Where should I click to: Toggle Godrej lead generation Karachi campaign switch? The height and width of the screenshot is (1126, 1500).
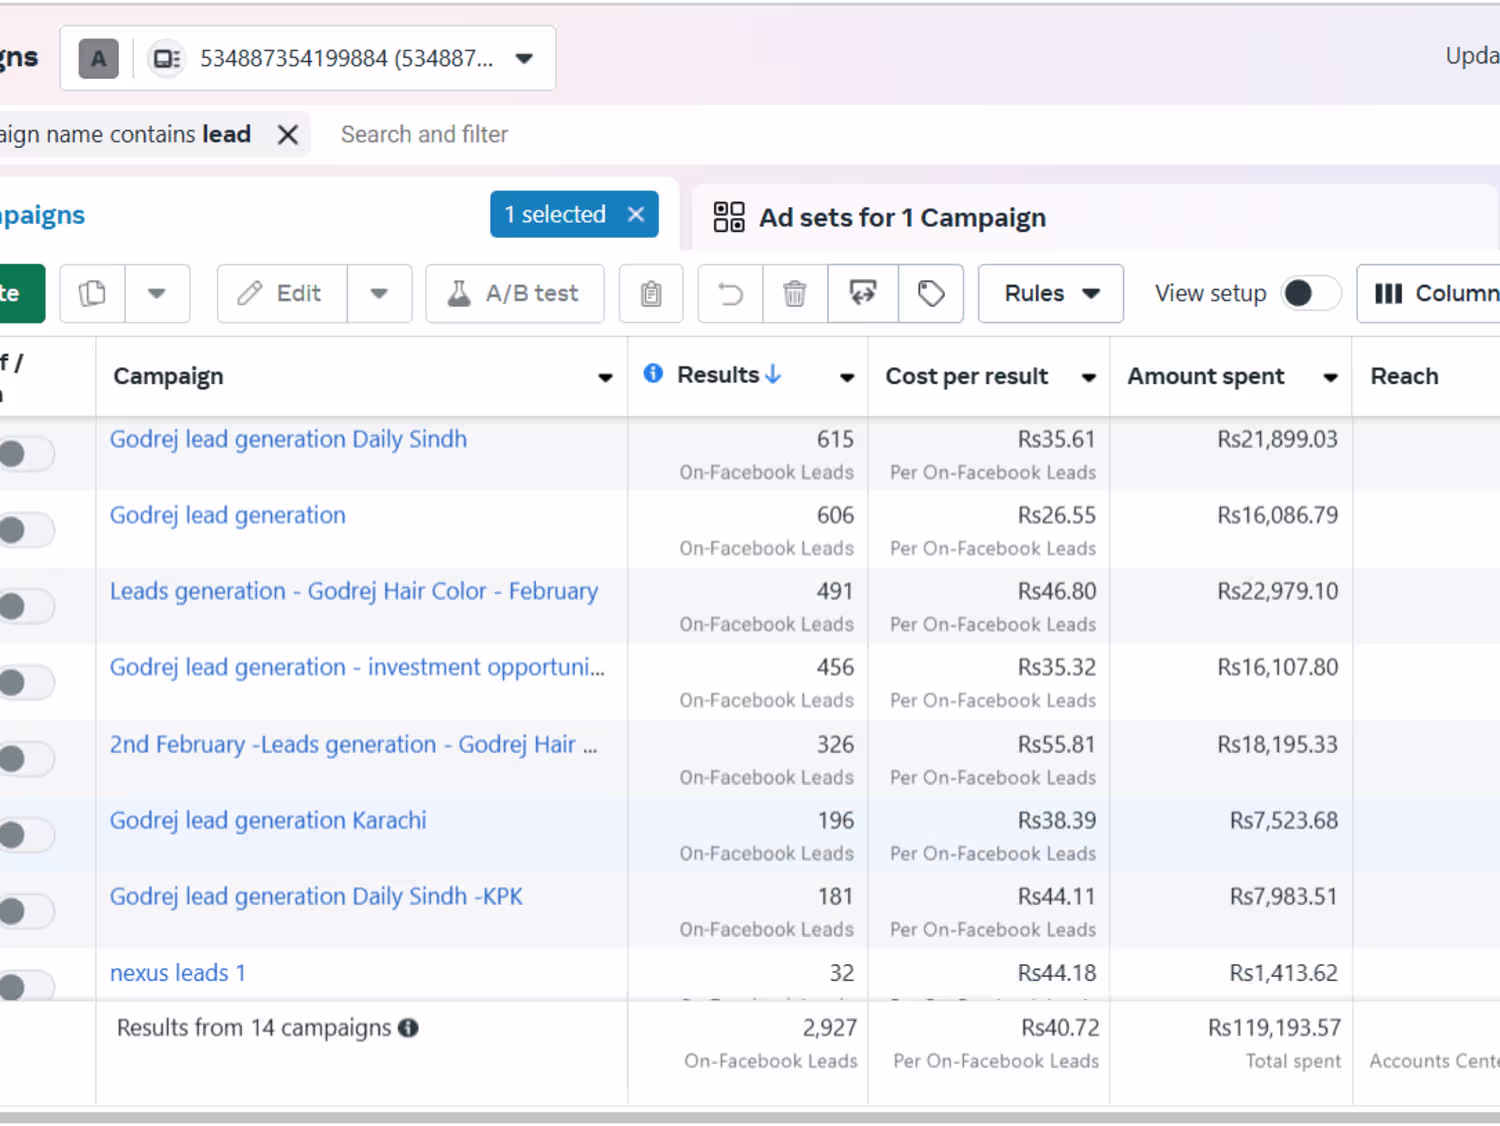point(24,835)
